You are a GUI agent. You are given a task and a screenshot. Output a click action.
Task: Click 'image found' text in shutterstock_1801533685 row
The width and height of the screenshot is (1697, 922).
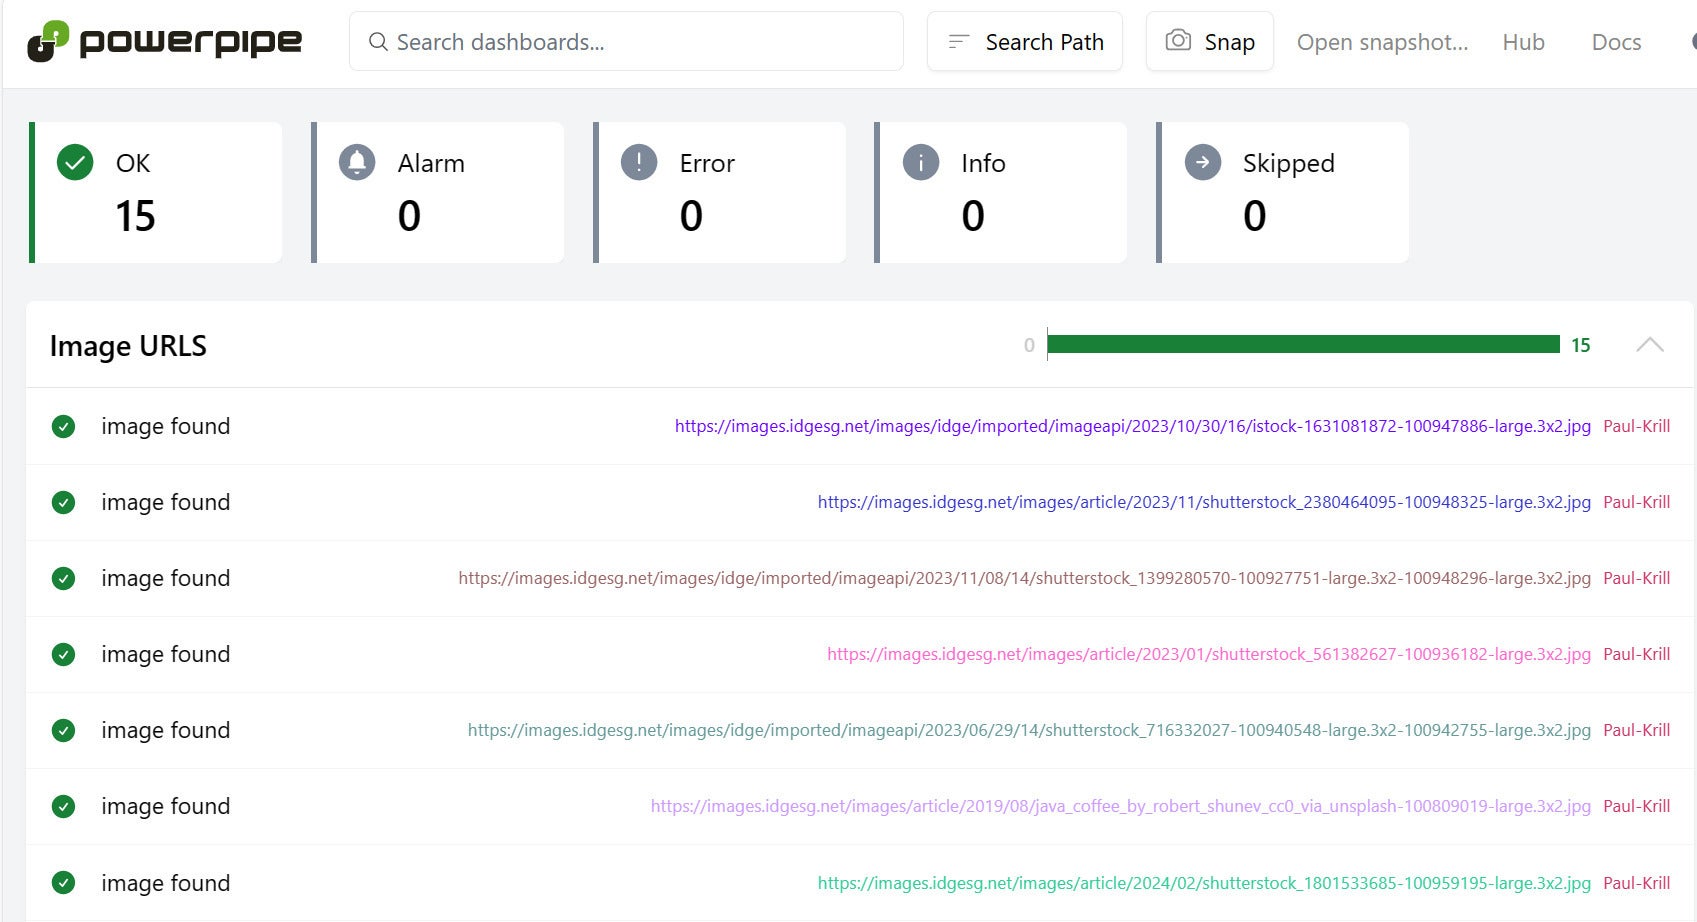tap(165, 883)
